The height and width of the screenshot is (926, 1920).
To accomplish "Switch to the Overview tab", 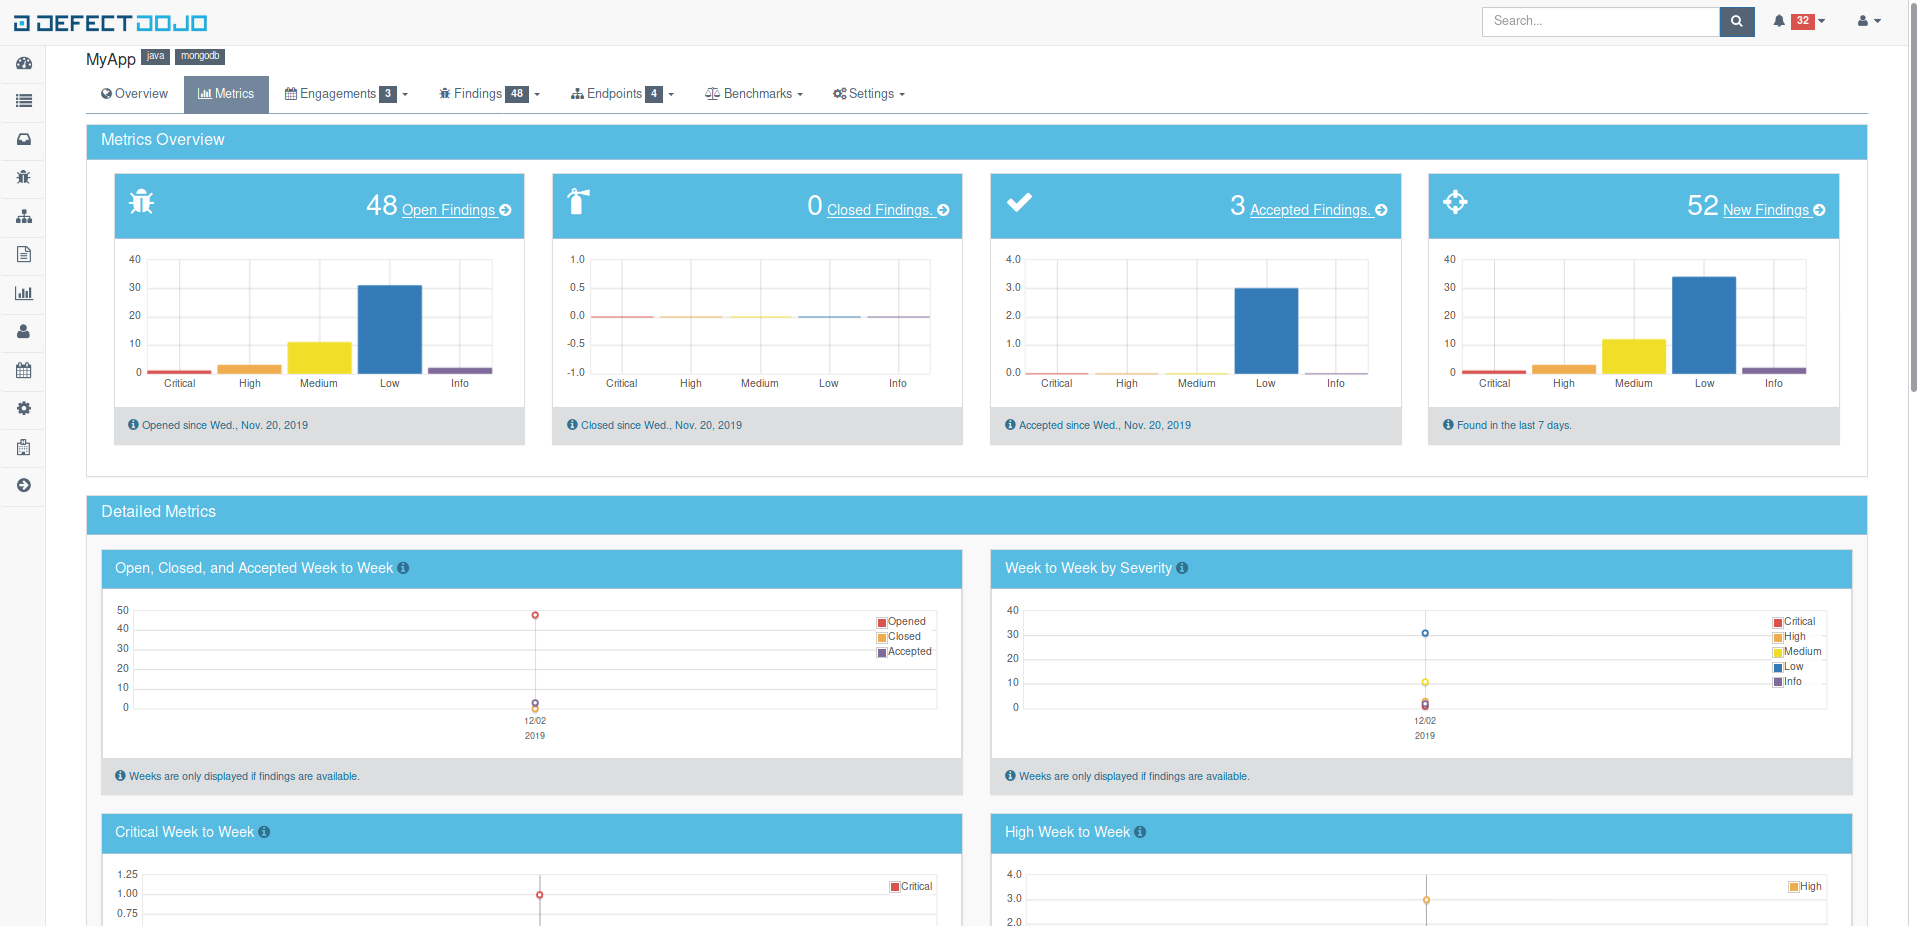I will tap(134, 94).
